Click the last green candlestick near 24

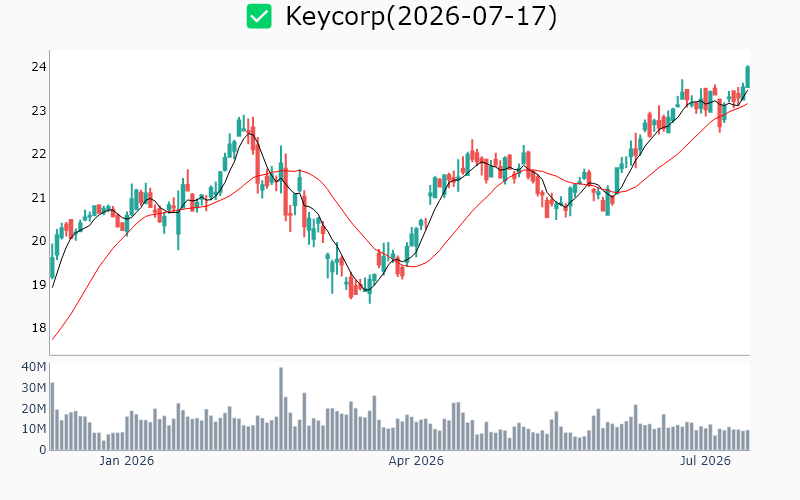point(748,77)
